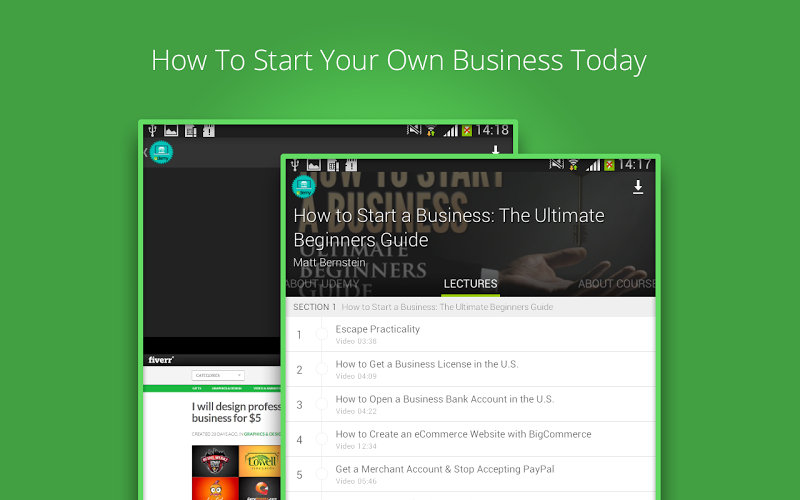Open lecture How to Open a Business Bank Account
Image resolution: width=800 pixels, height=500 pixels.
[470, 405]
